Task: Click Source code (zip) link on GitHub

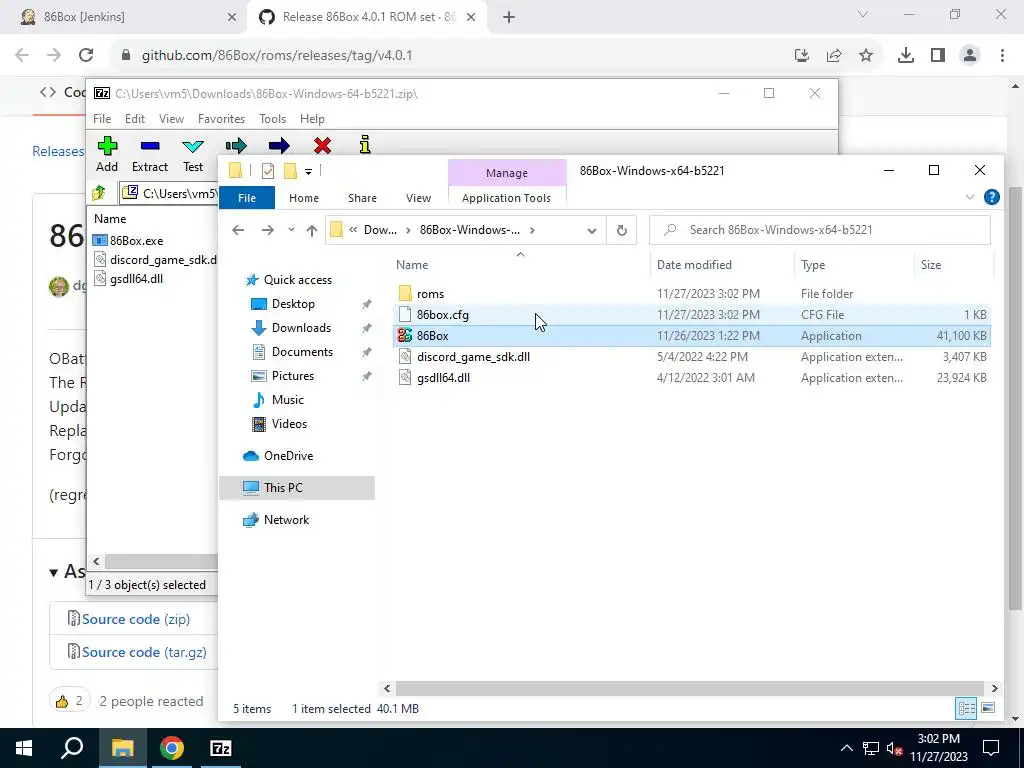Action: tap(136, 619)
